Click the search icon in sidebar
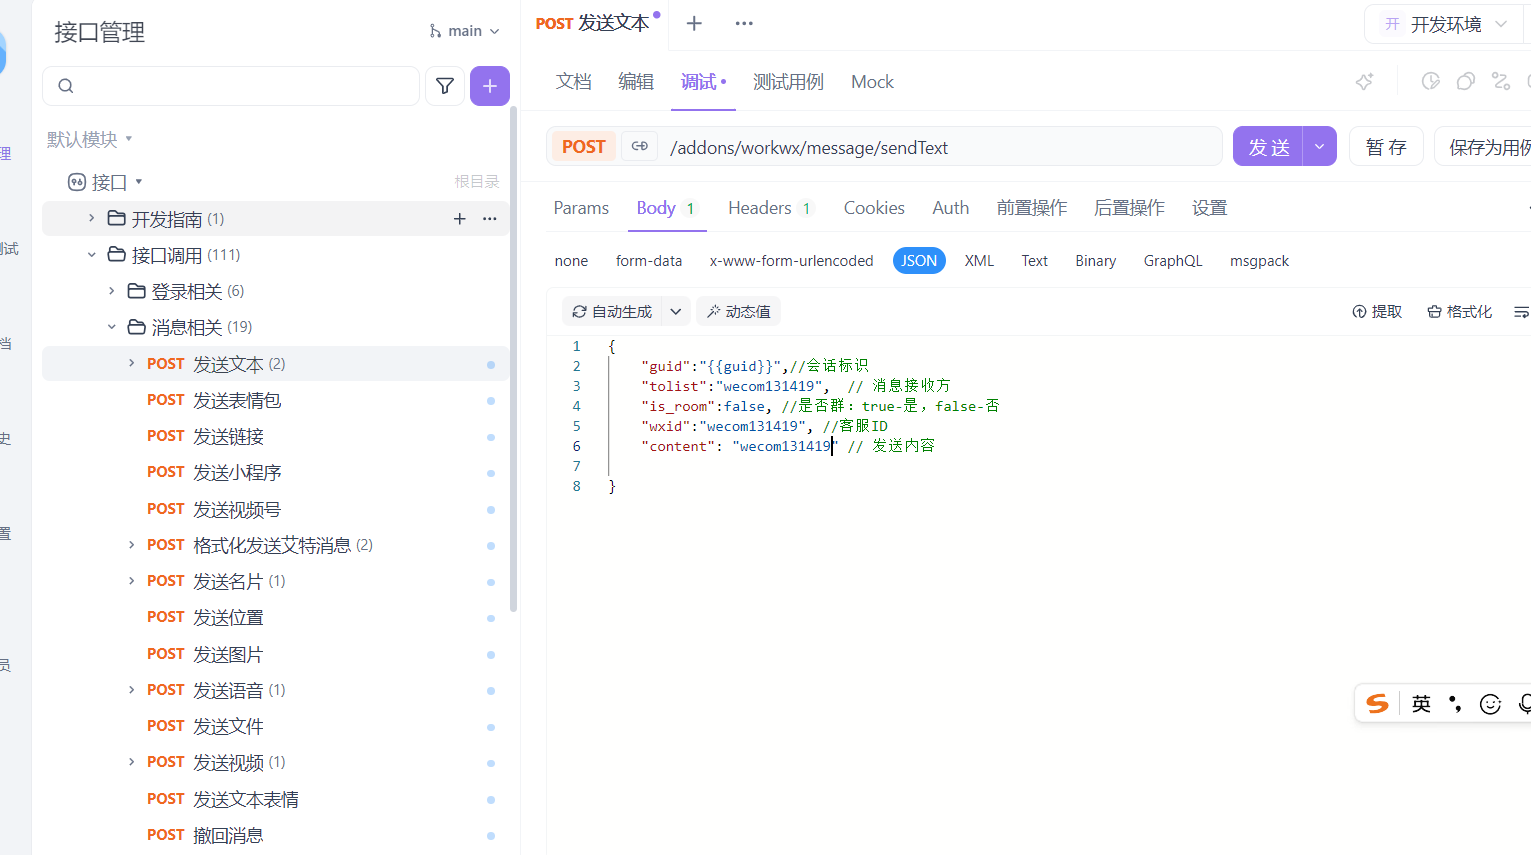The image size is (1531, 855). [66, 86]
